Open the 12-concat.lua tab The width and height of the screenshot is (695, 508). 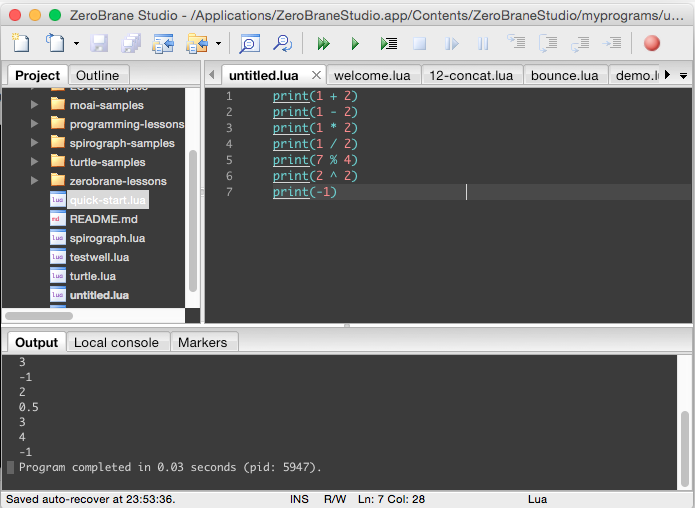point(471,75)
